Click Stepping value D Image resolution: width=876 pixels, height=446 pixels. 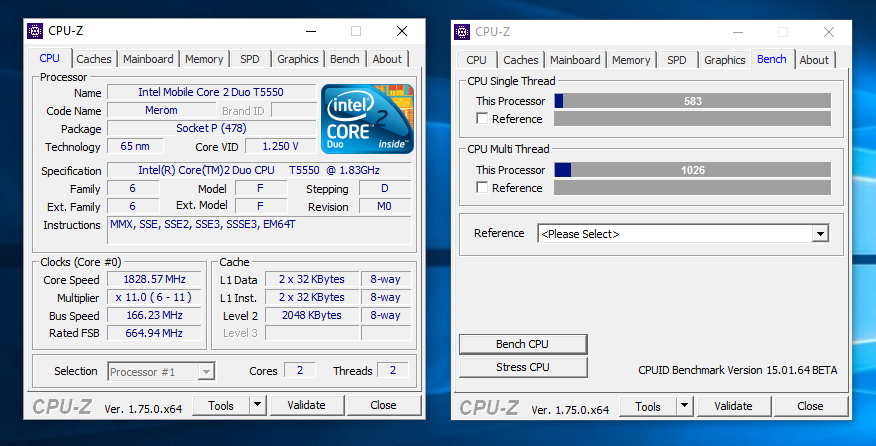pyautogui.click(x=384, y=188)
